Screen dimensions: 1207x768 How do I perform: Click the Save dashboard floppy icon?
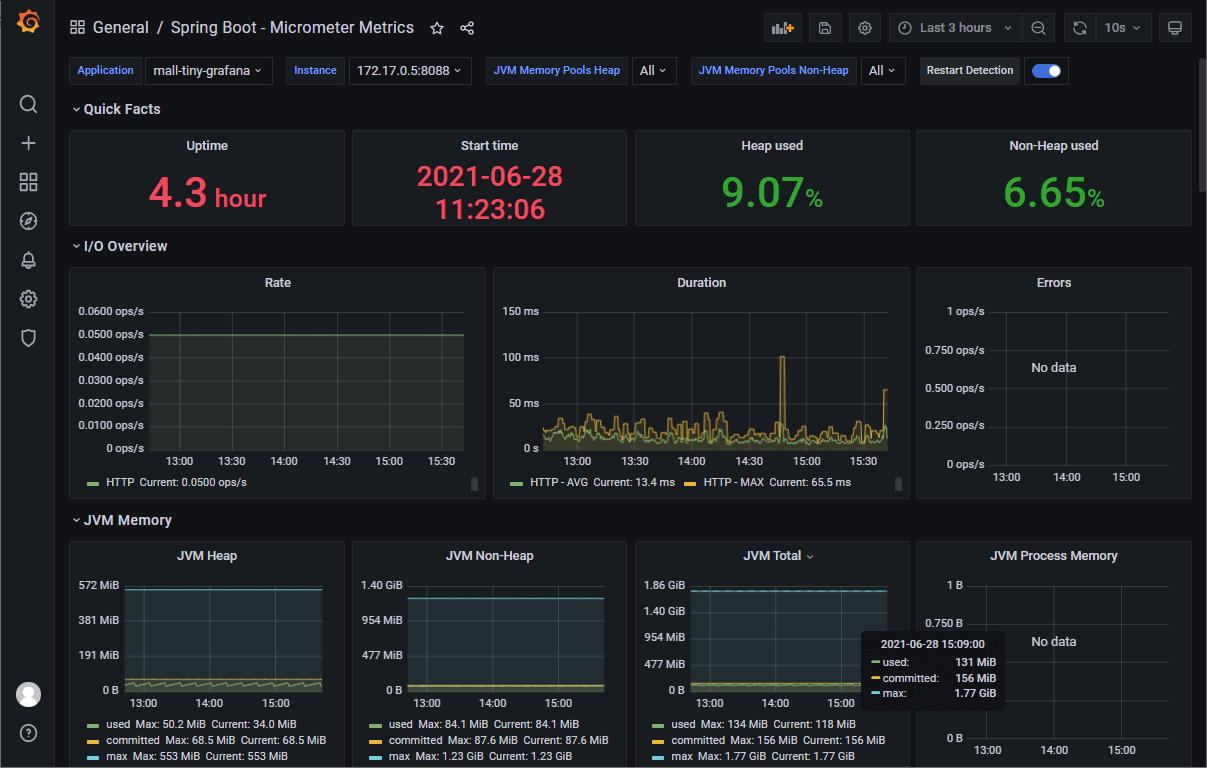(825, 28)
